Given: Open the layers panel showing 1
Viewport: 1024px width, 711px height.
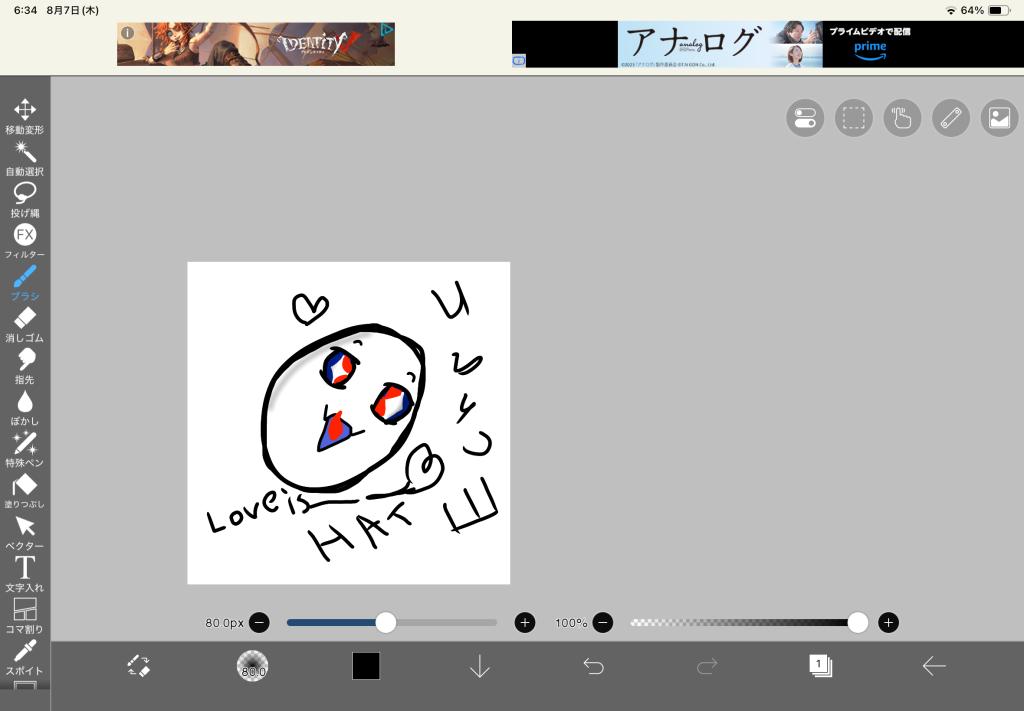Looking at the screenshot, I should click(x=820, y=666).
